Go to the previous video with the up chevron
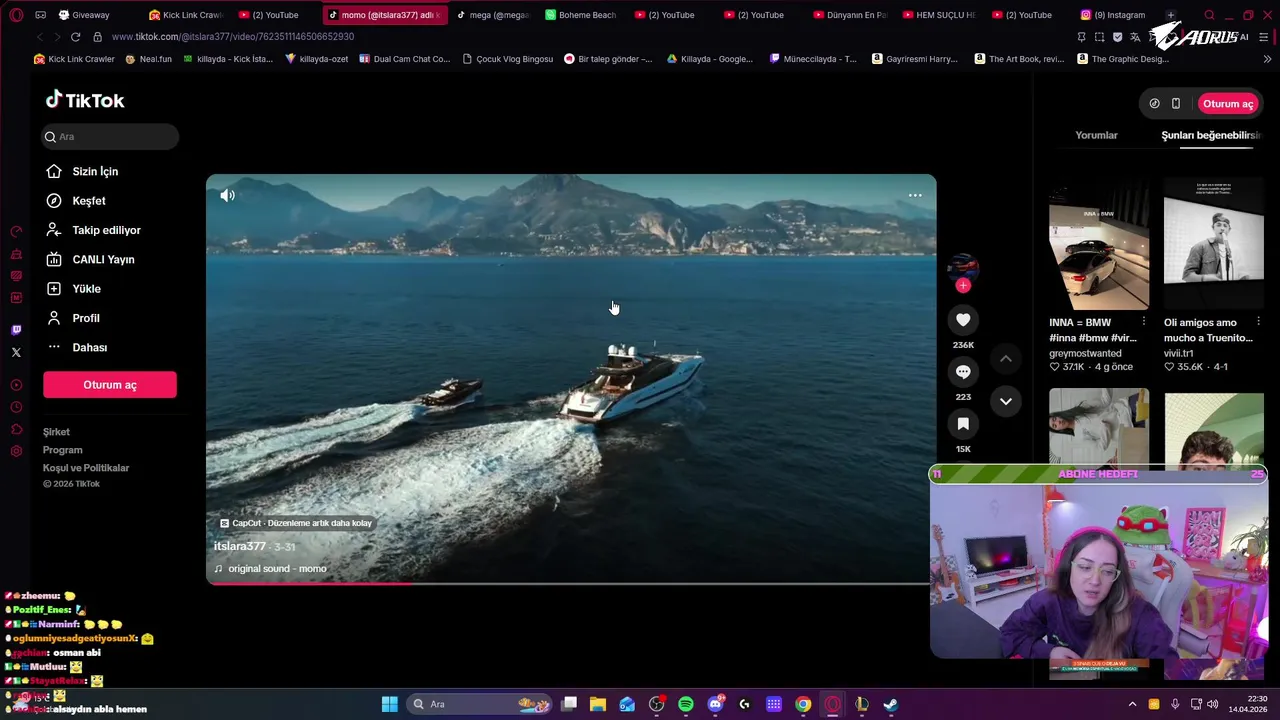 [x=1006, y=359]
